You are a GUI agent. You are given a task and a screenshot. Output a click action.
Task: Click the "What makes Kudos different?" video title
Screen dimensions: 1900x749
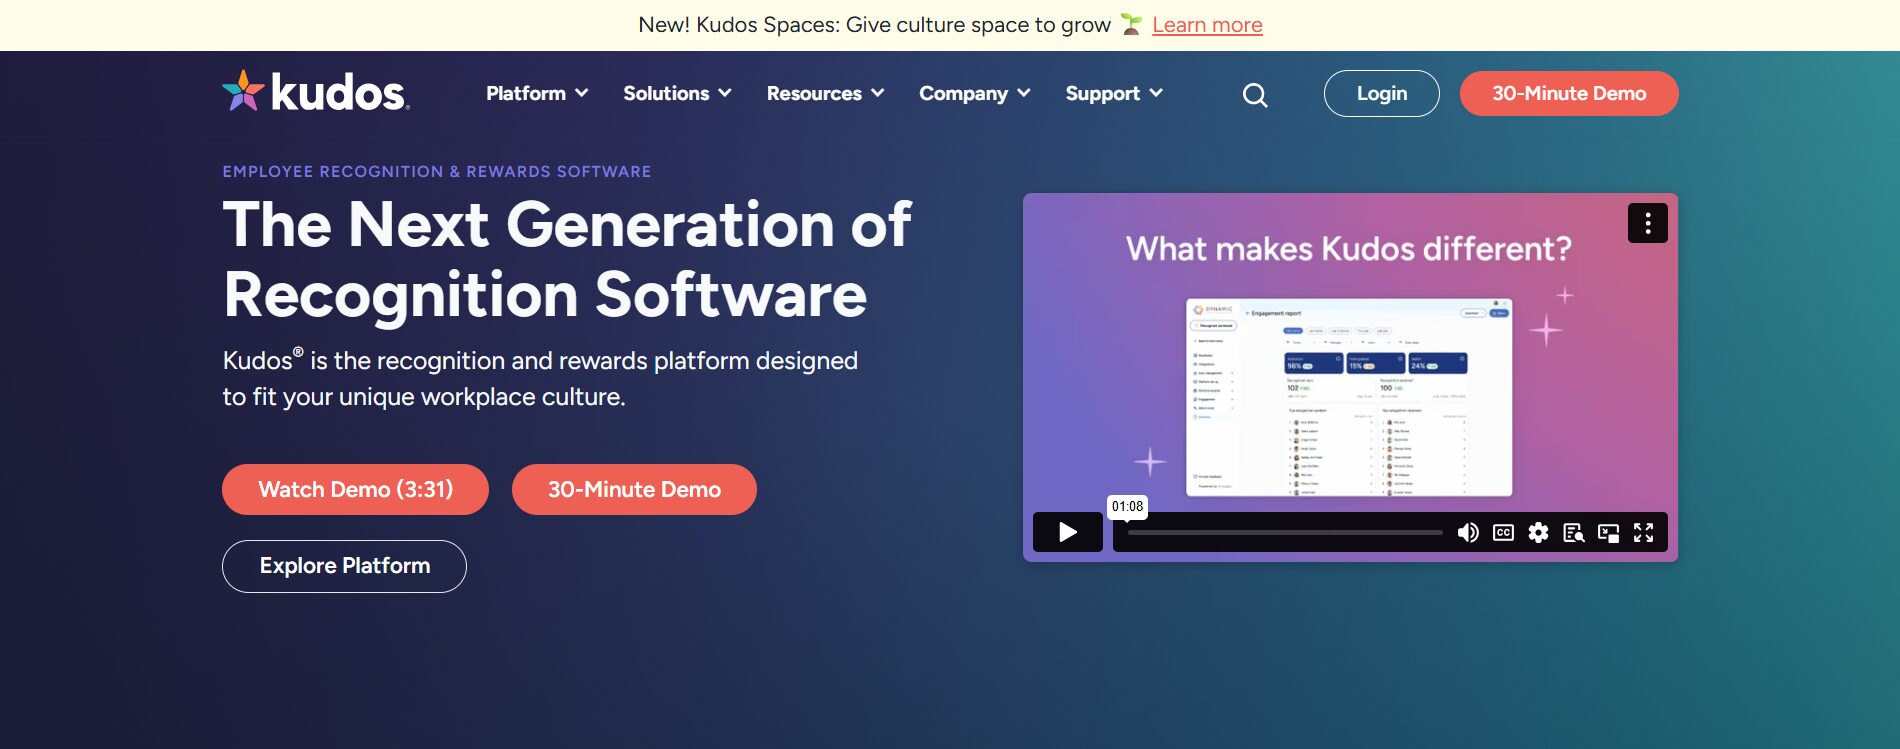click(x=1349, y=248)
